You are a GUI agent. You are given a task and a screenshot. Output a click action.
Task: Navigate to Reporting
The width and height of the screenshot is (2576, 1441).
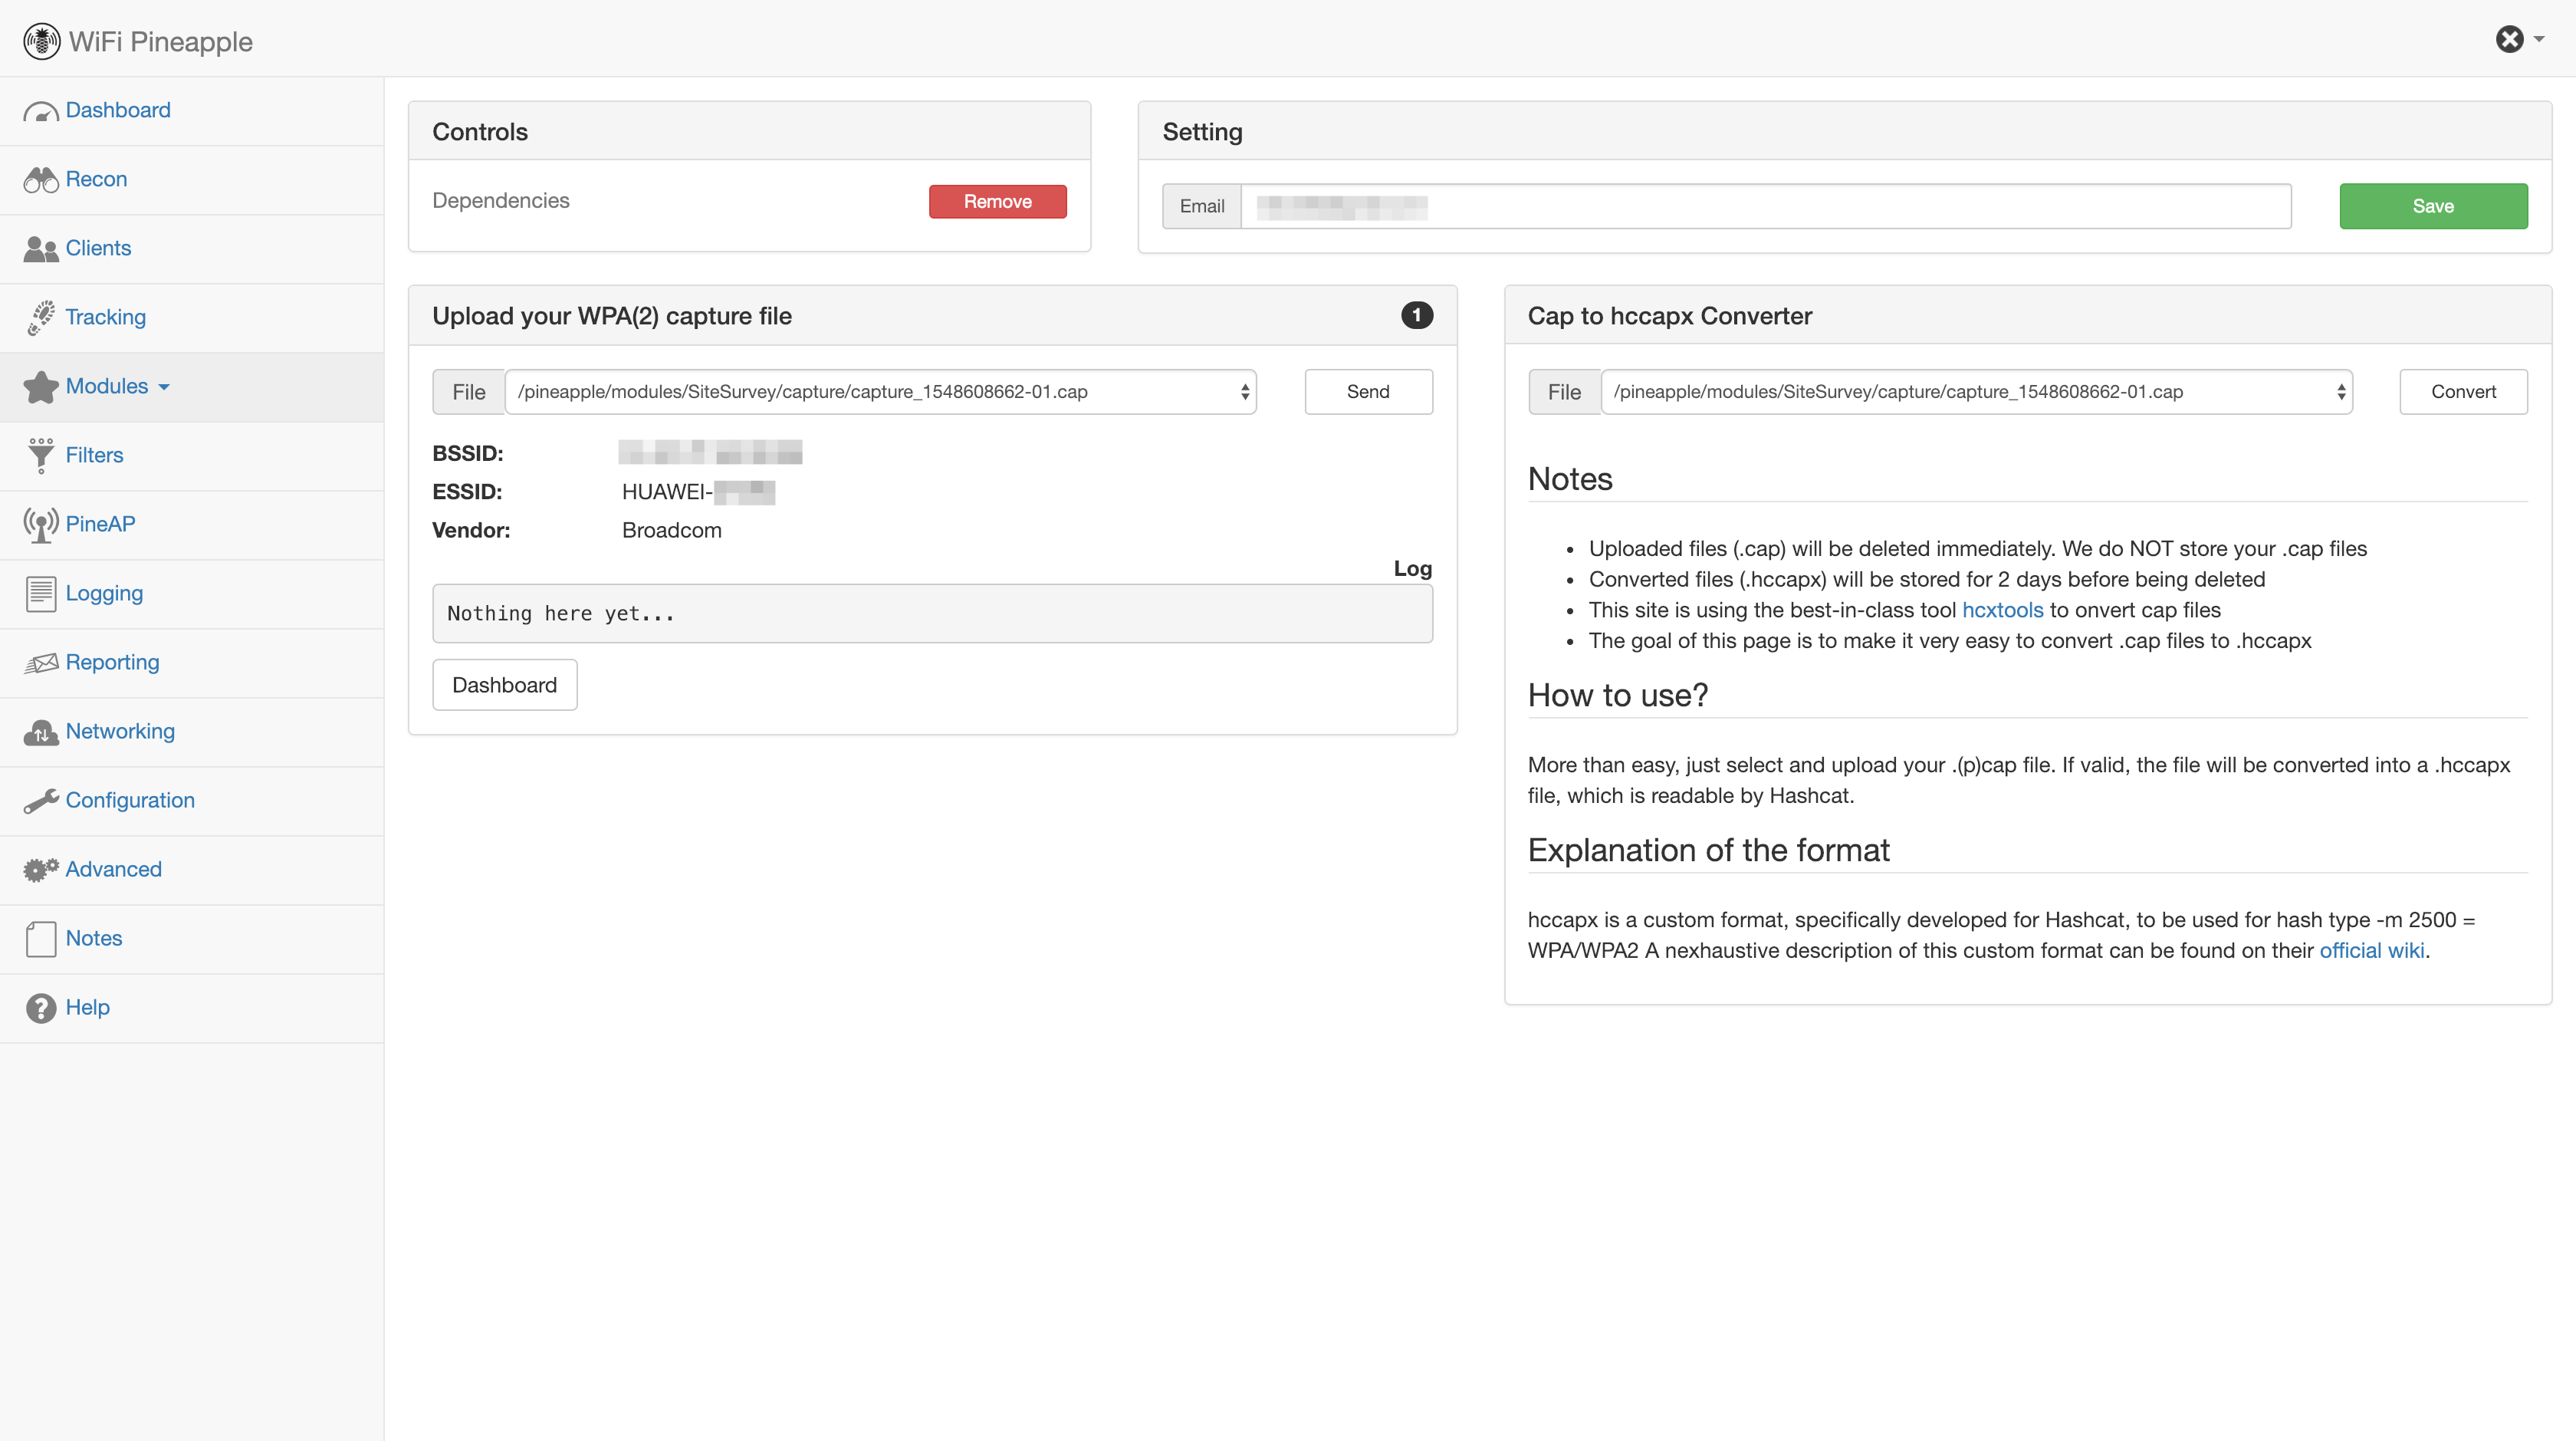[112, 662]
